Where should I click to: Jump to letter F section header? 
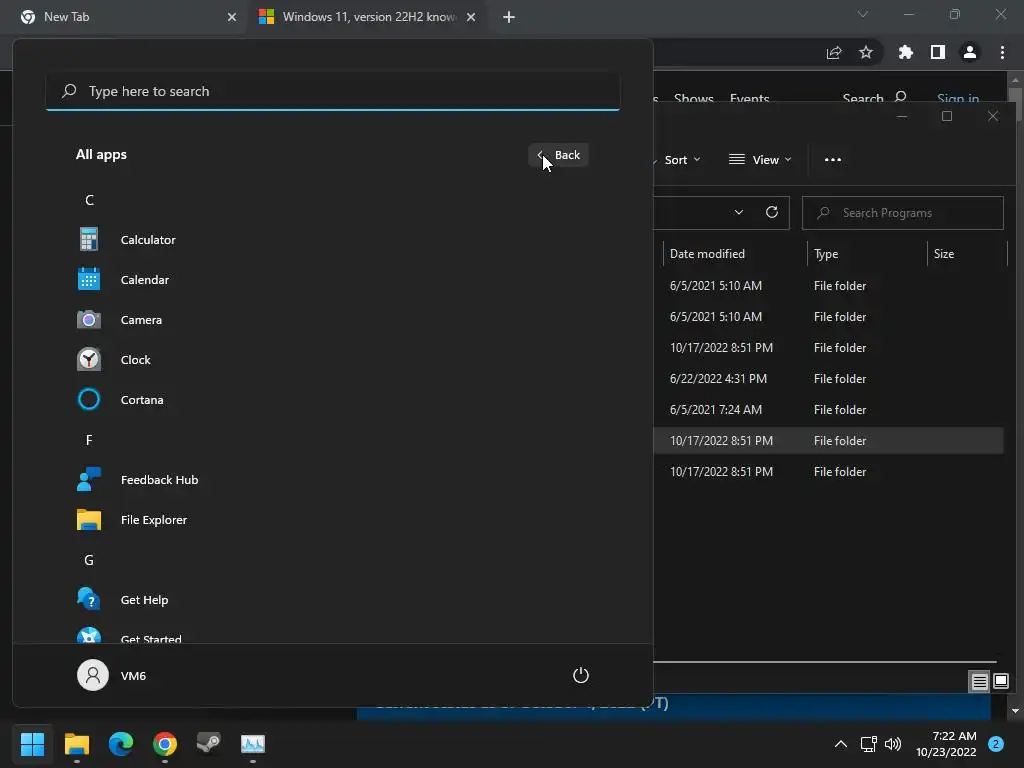point(89,440)
